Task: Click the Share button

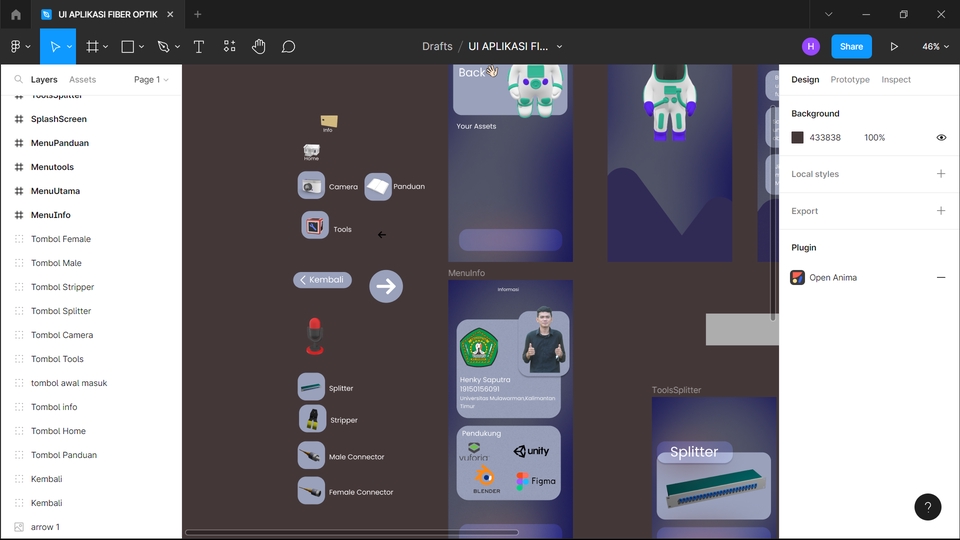Action: point(851,47)
